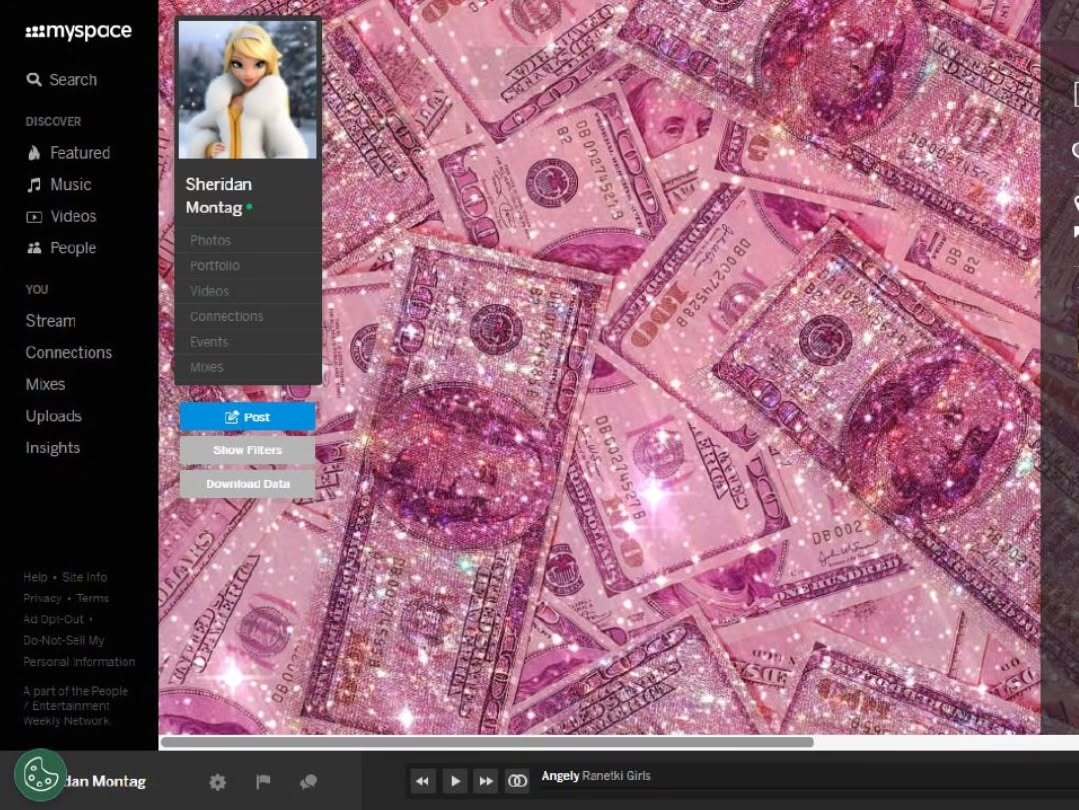Skip to previous track
This screenshot has height=810, width=1079.
pos(423,781)
